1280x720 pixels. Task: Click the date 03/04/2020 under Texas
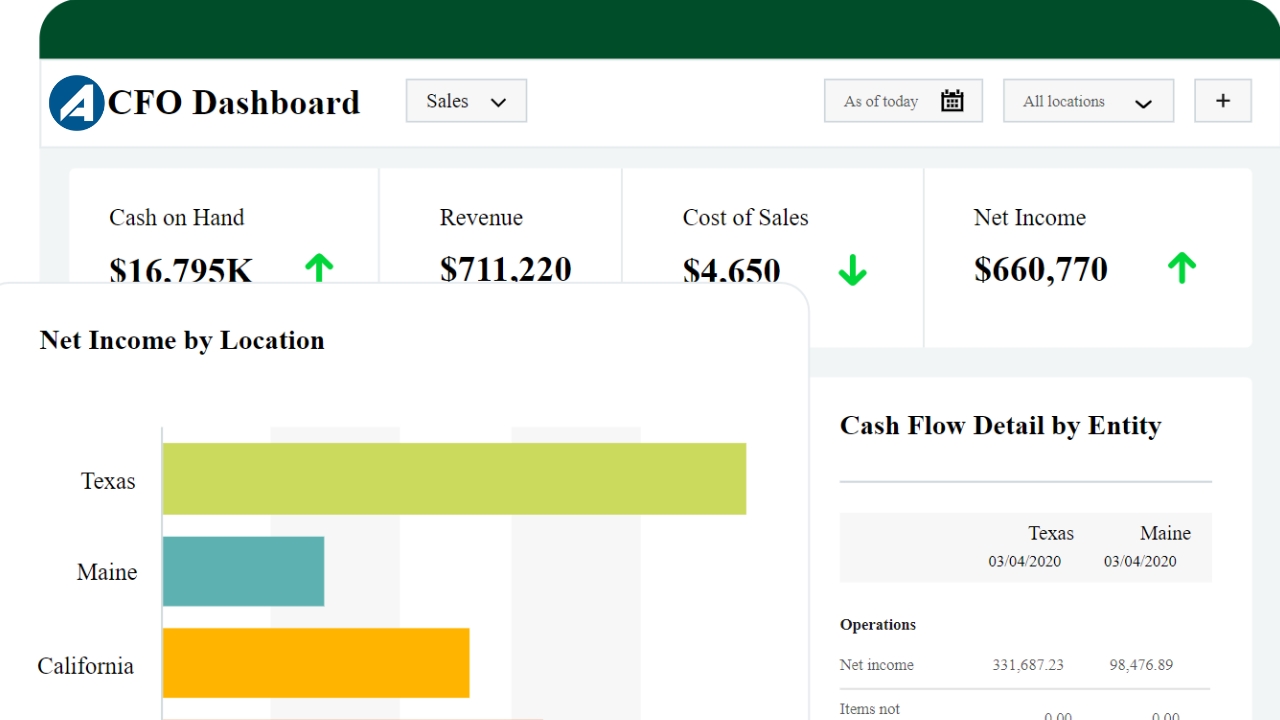(1025, 561)
